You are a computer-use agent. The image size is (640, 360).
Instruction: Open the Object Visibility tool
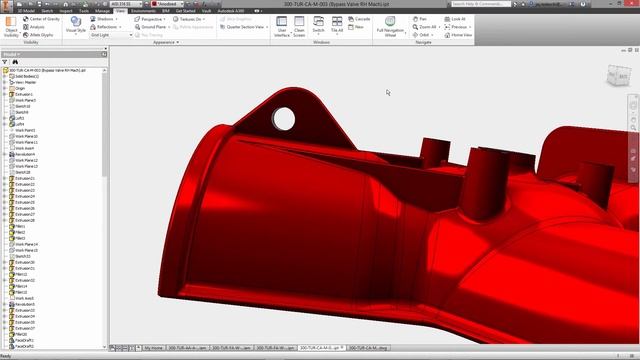coord(11,27)
